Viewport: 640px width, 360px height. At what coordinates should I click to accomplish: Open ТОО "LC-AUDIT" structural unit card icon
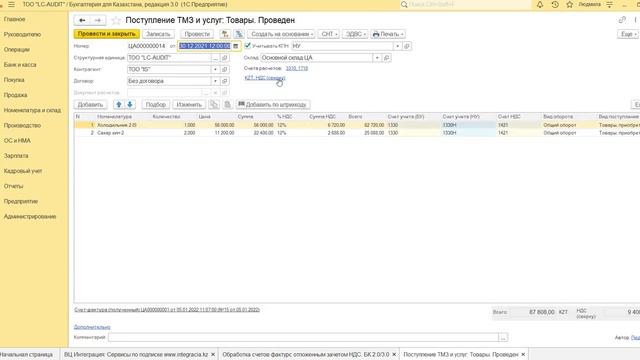(224, 58)
